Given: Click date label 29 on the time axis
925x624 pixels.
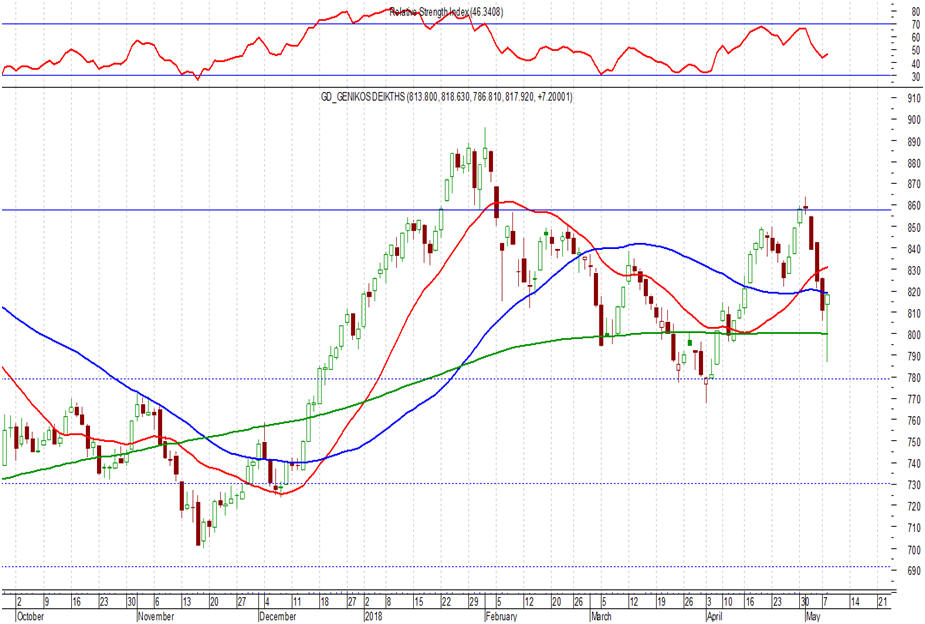Looking at the screenshot, I should [474, 602].
